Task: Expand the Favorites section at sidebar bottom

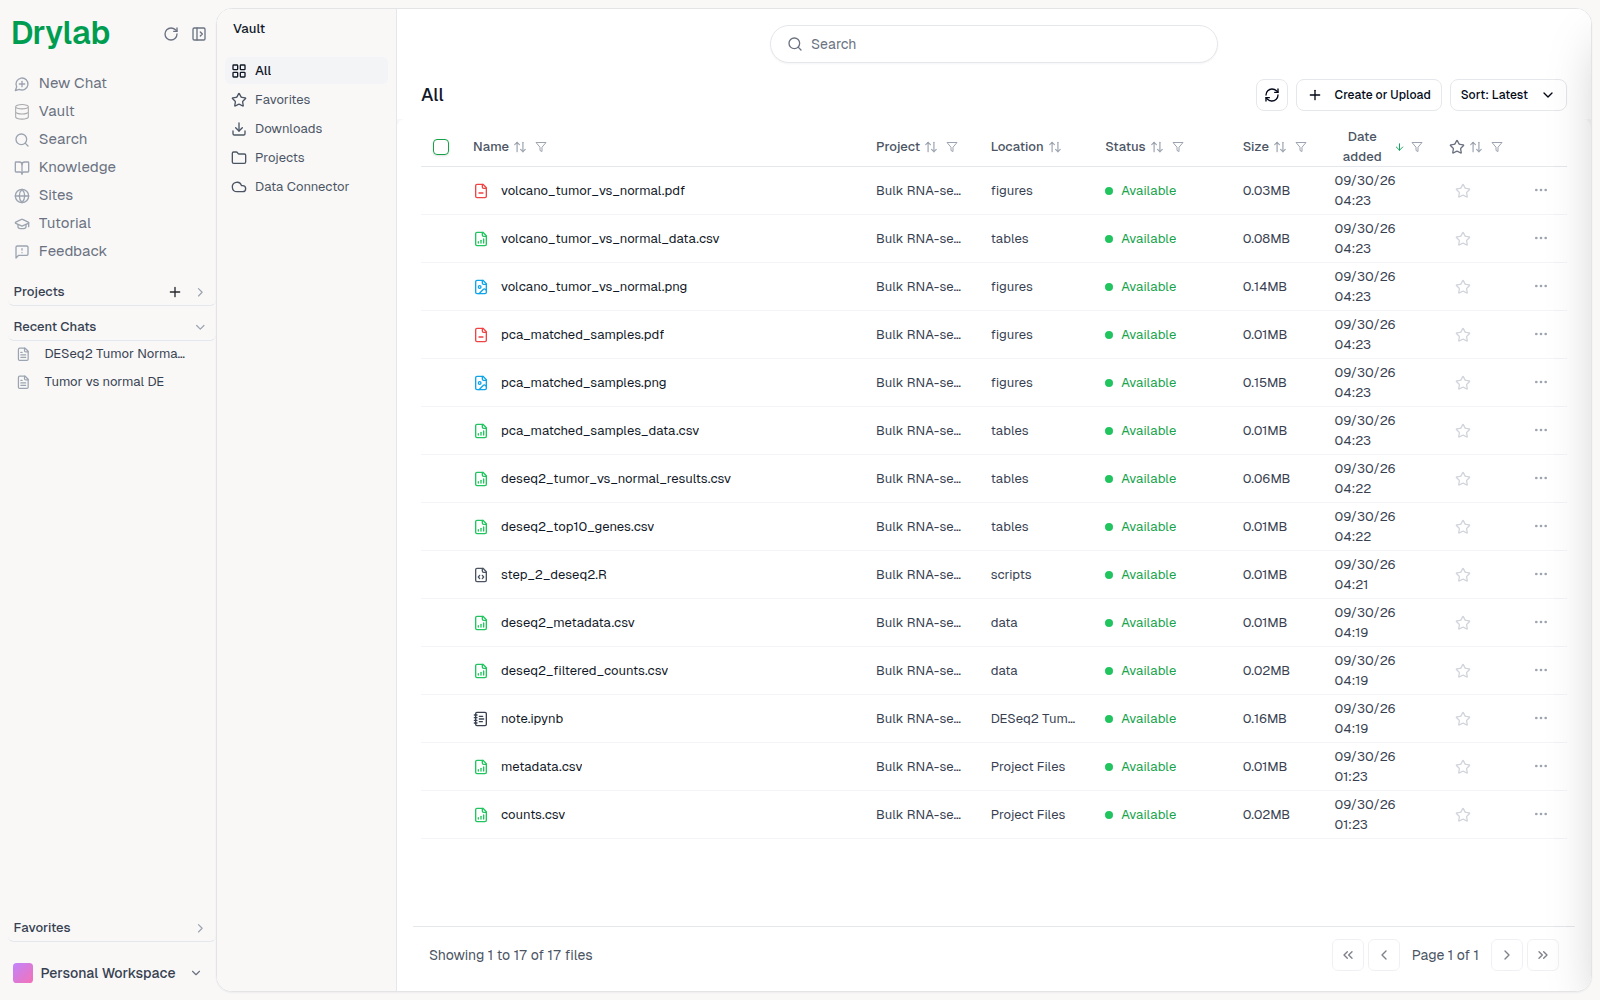Action: coord(200,928)
